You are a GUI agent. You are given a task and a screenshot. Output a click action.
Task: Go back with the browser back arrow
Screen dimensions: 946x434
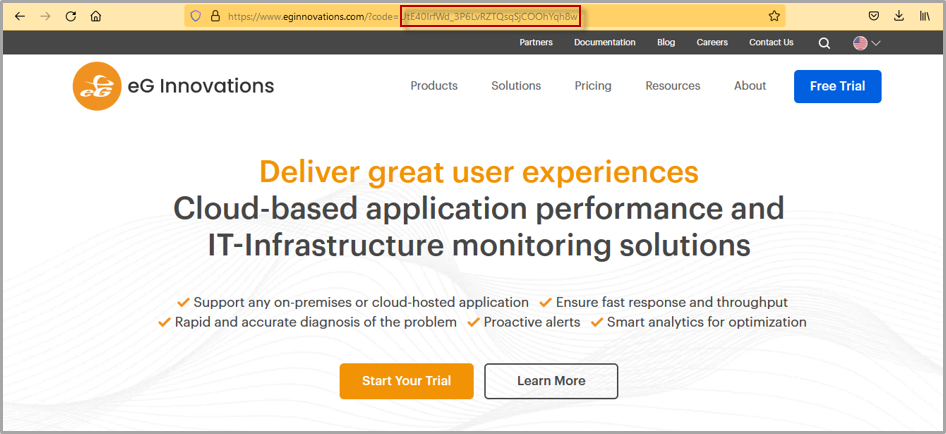click(x=20, y=17)
